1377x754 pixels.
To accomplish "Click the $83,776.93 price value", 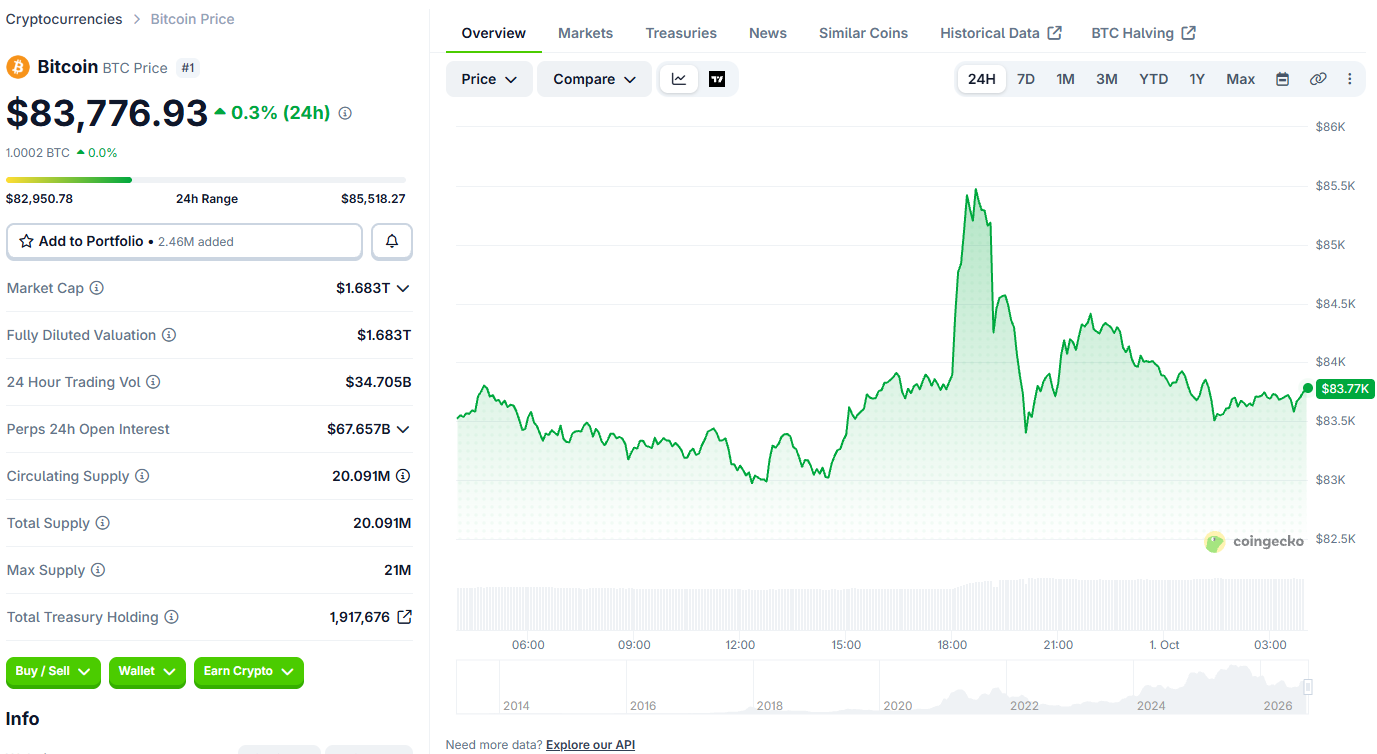I will (x=107, y=113).
